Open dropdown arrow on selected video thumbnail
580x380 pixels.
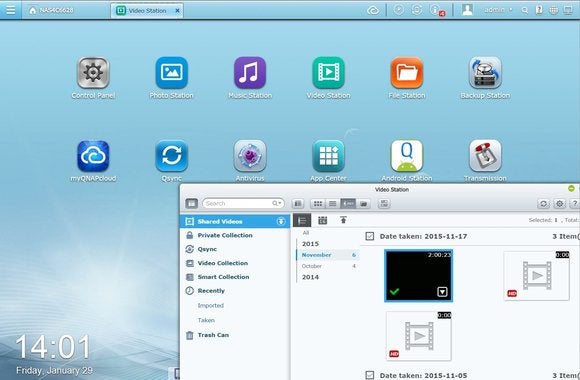(442, 292)
